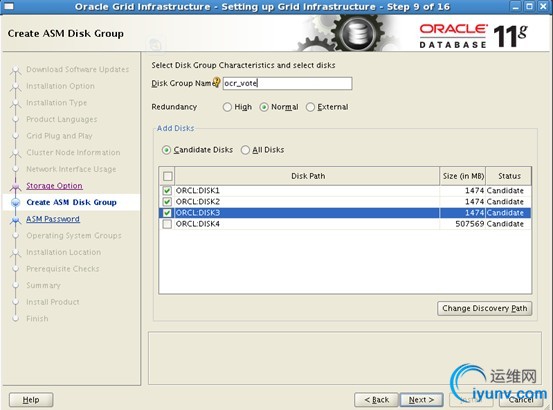
Task: Select the ORCL:DISK1 path cell
Action: click(307, 191)
